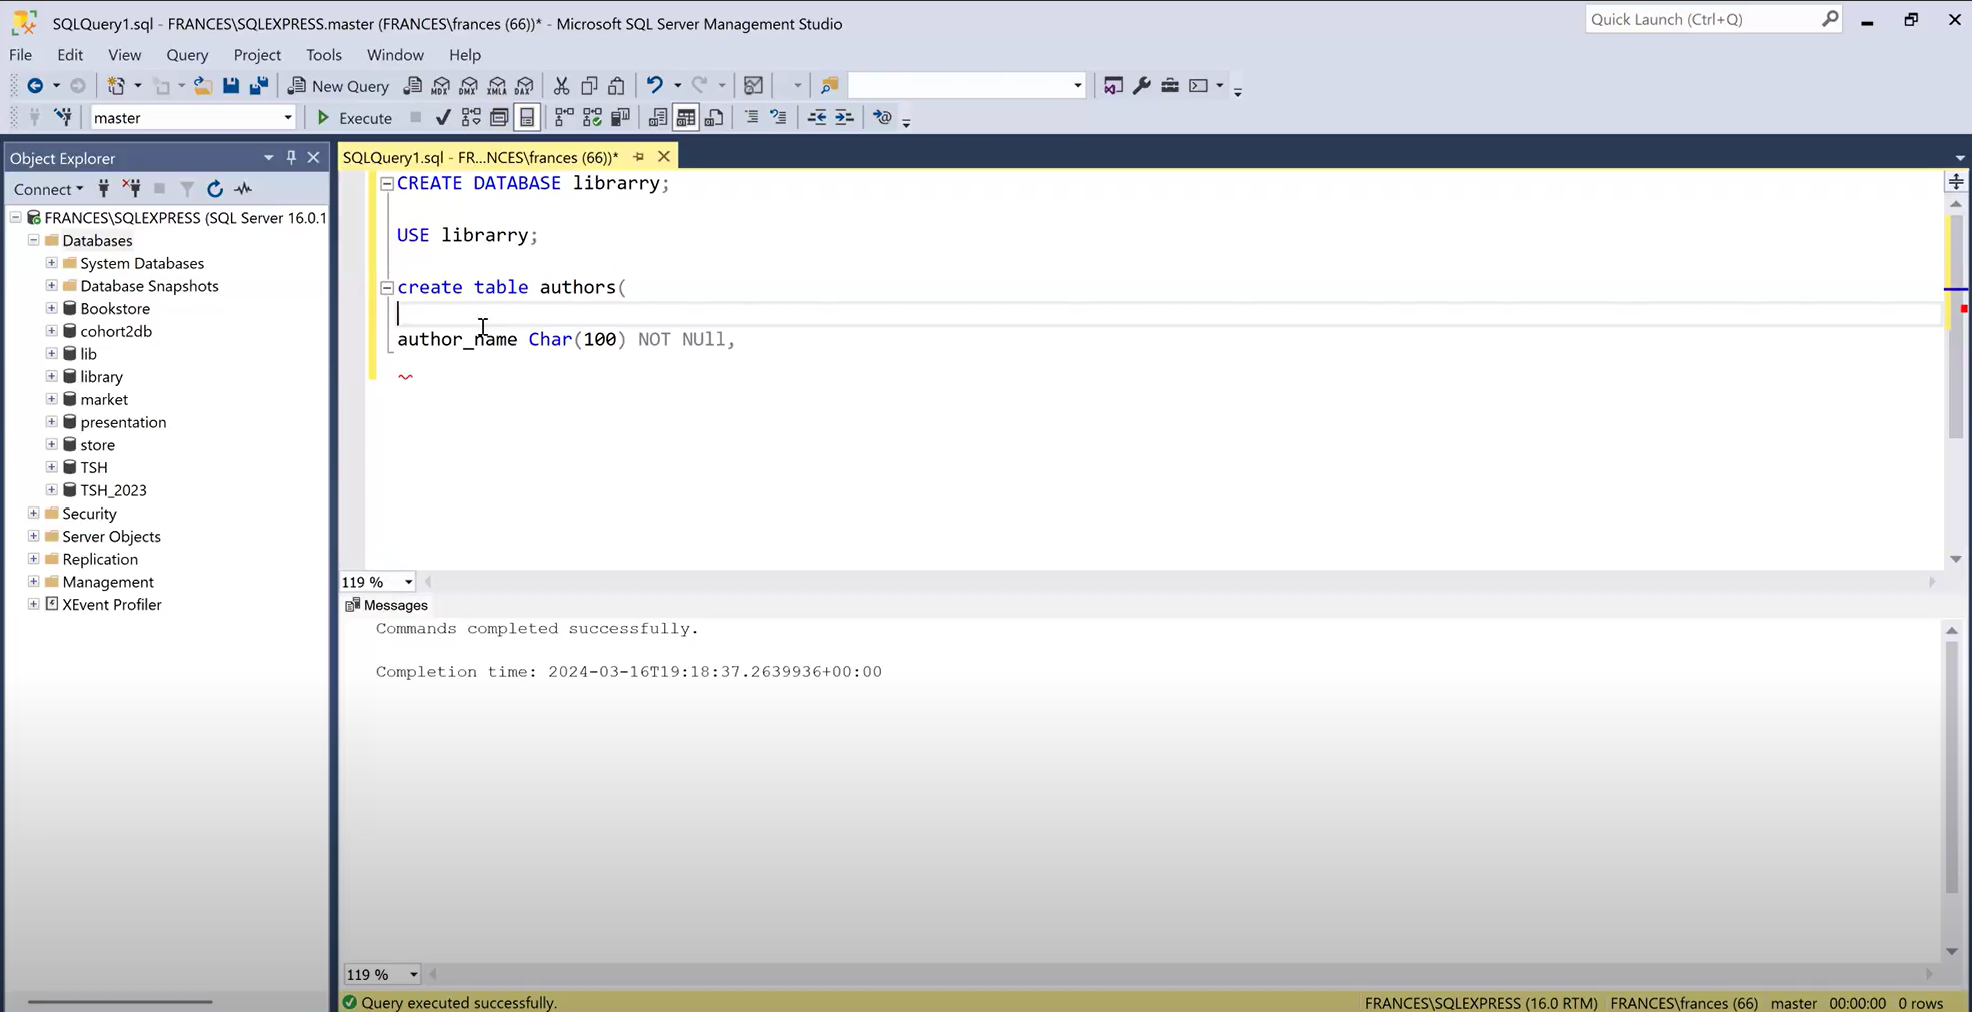The width and height of the screenshot is (1972, 1012).
Task: Click the Decrease Indent icon
Action: click(817, 117)
